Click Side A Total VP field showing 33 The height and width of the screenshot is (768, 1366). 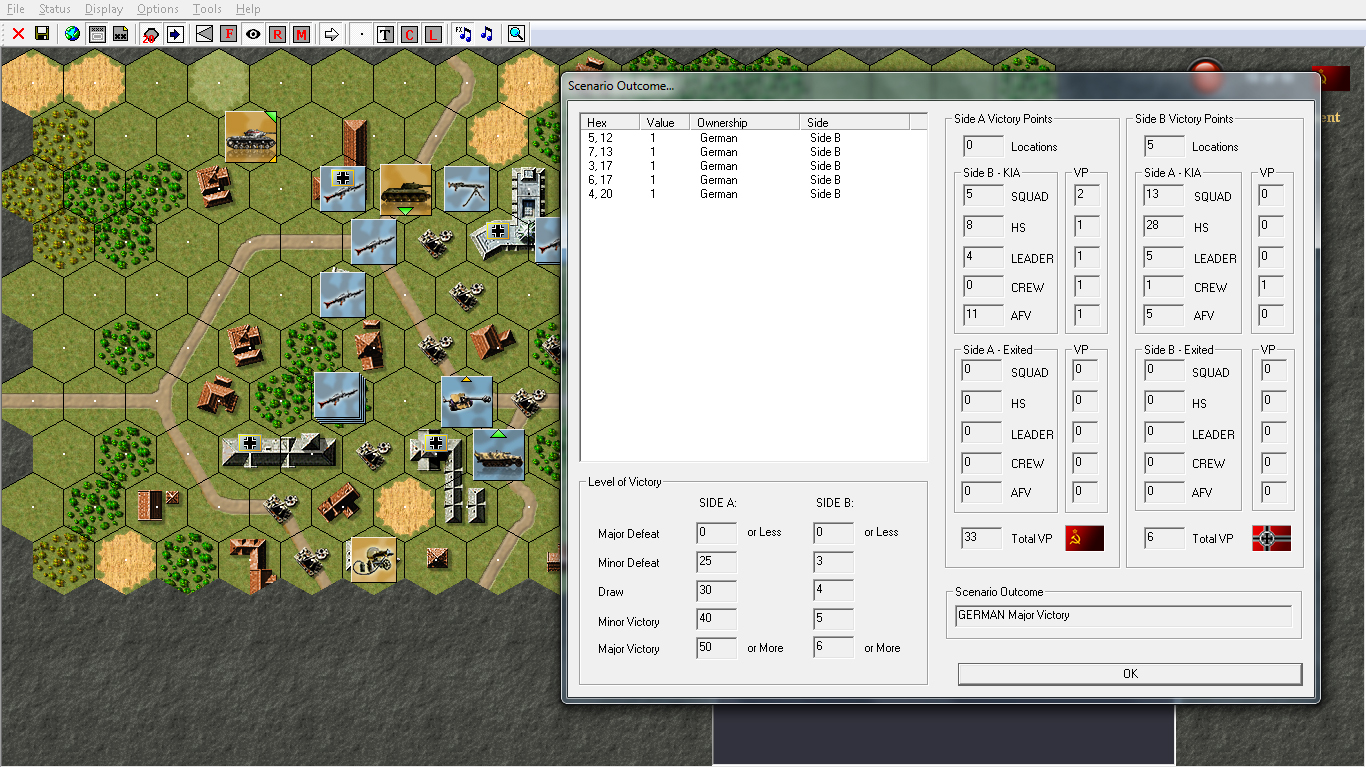coord(982,538)
